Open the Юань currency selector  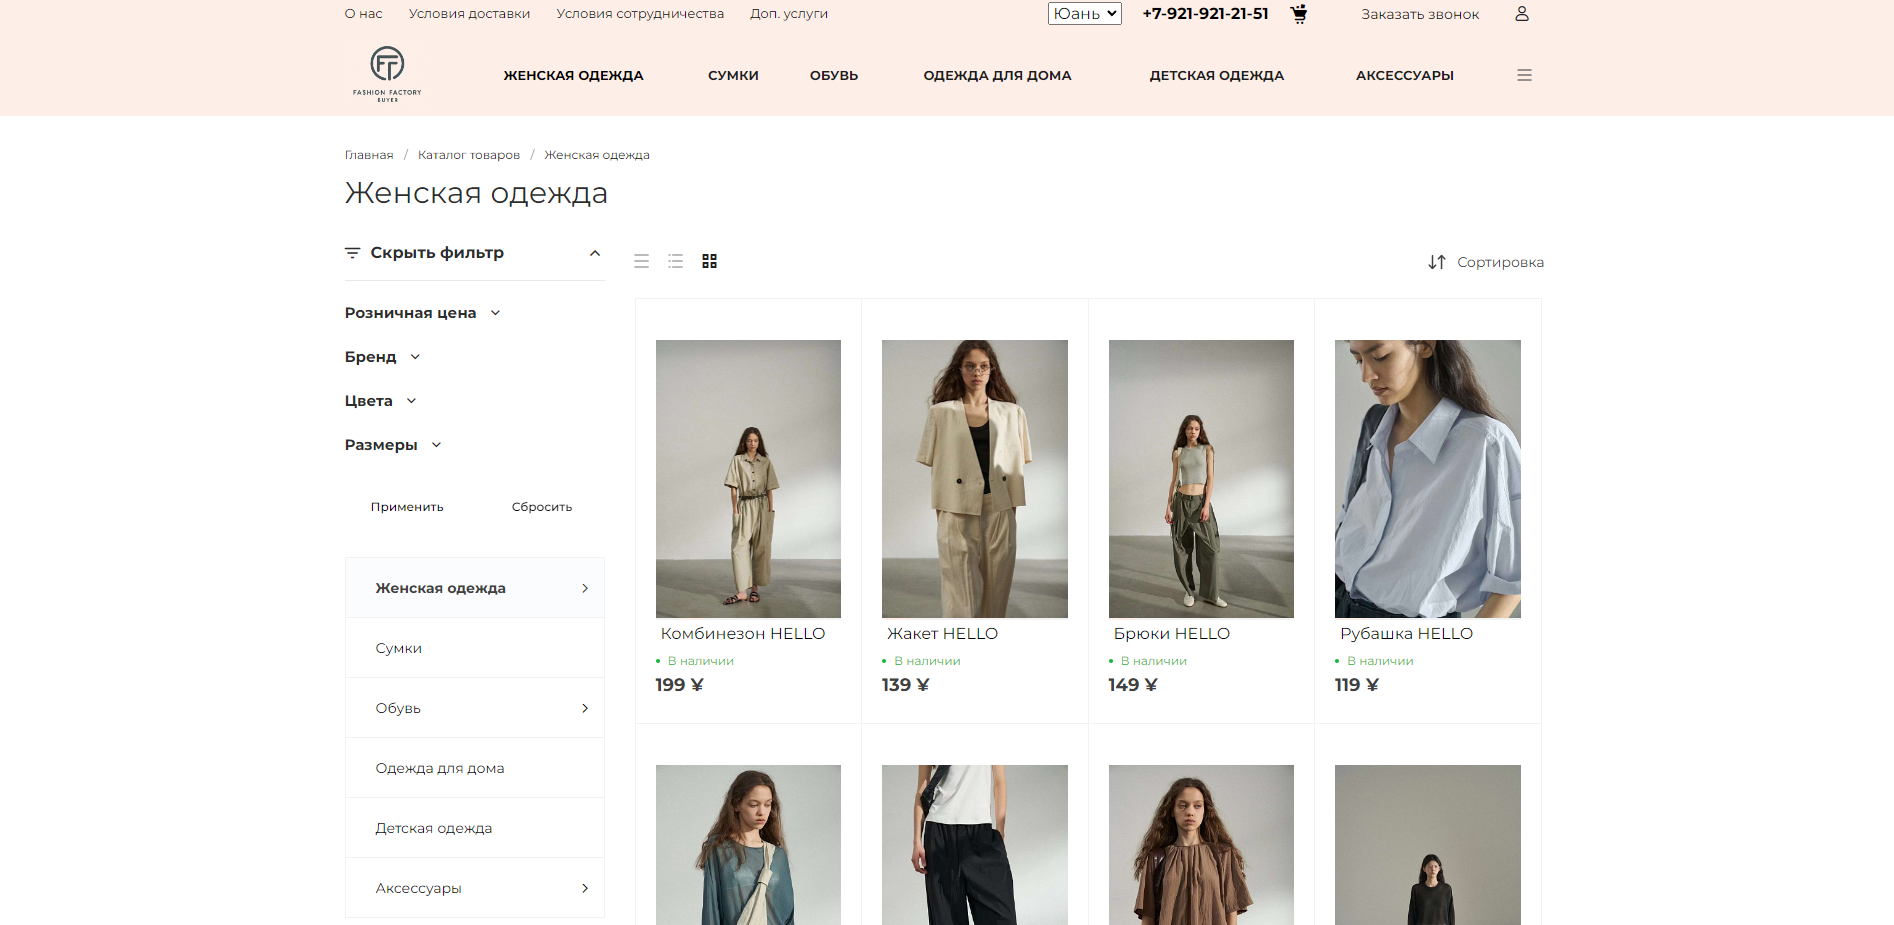click(1084, 13)
